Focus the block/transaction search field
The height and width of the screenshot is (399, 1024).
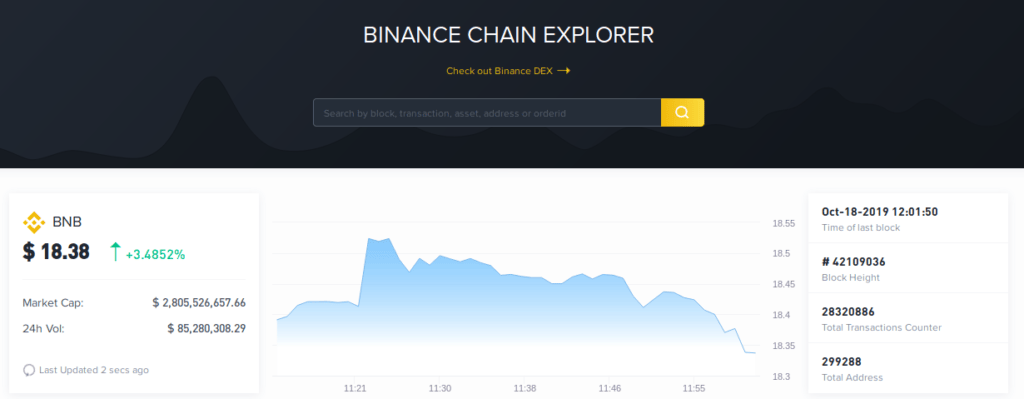tap(487, 112)
